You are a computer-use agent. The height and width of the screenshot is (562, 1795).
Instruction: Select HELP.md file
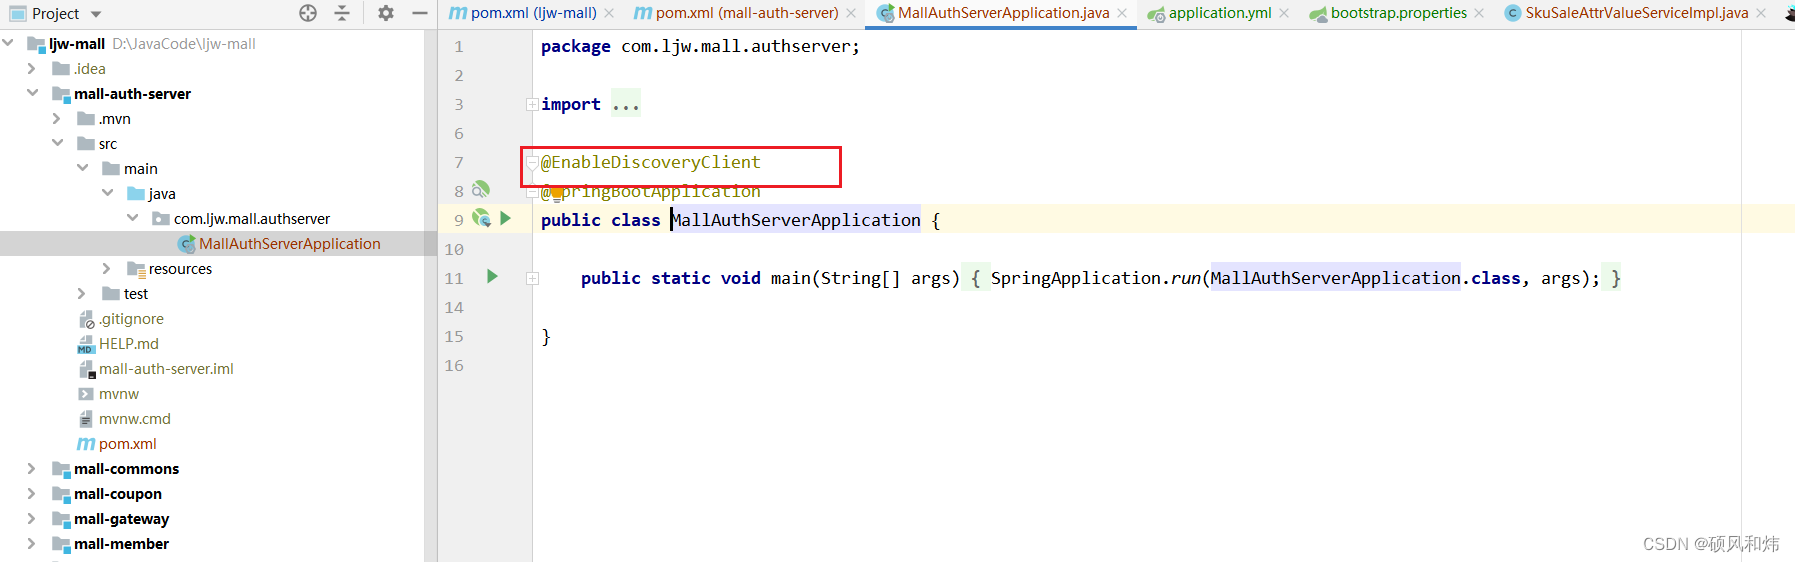(128, 343)
